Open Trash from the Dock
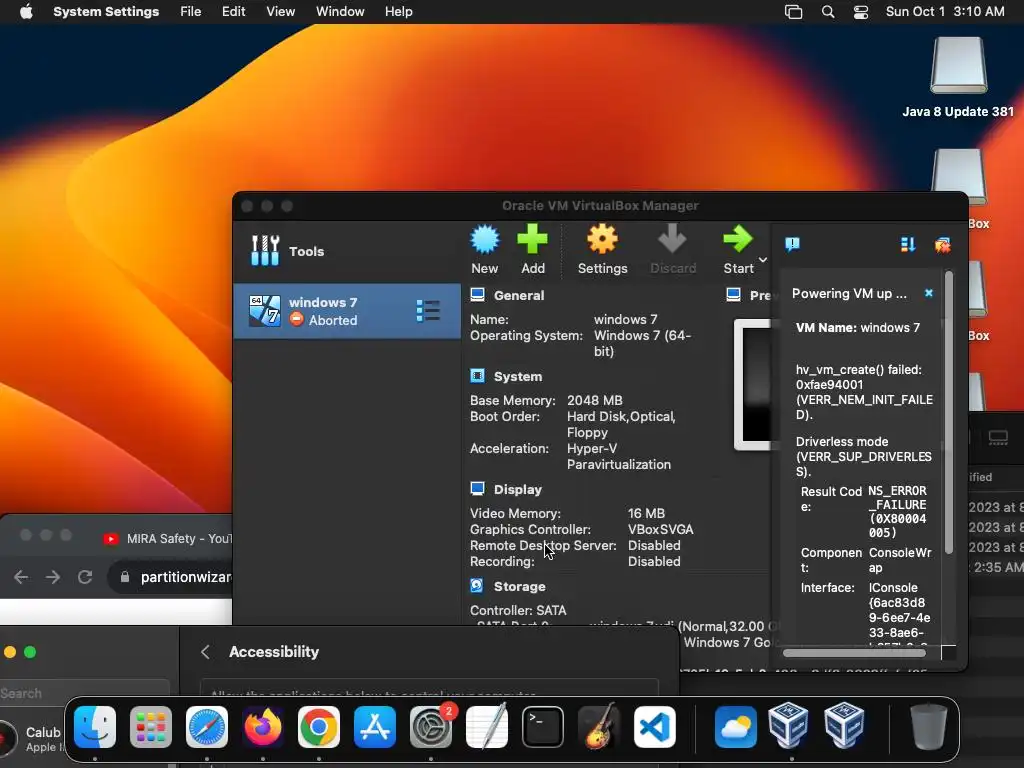1024x768 pixels. click(x=929, y=726)
